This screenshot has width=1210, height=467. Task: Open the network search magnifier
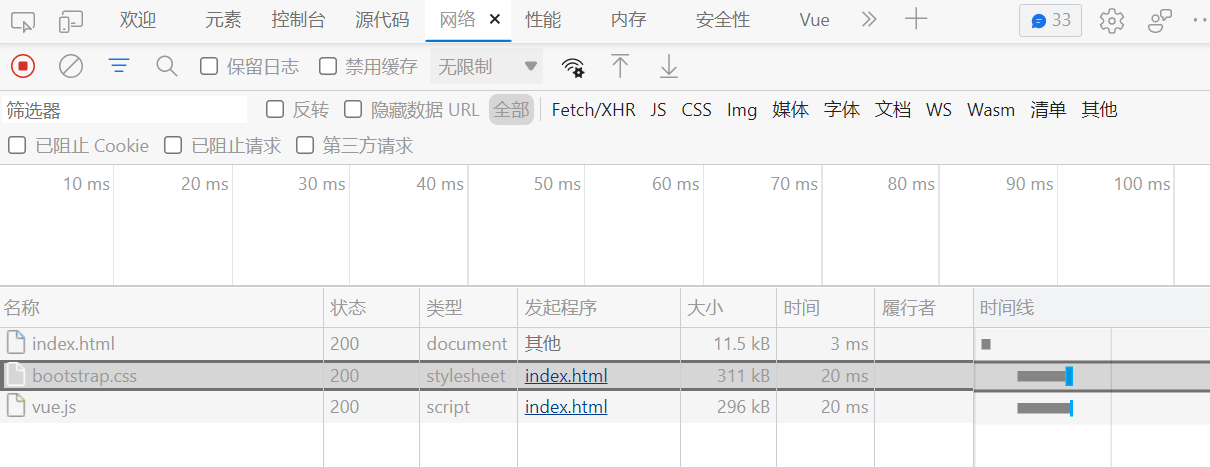point(167,67)
